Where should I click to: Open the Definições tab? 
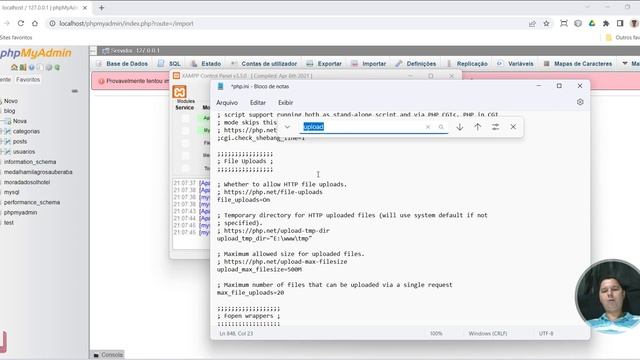coord(416,64)
